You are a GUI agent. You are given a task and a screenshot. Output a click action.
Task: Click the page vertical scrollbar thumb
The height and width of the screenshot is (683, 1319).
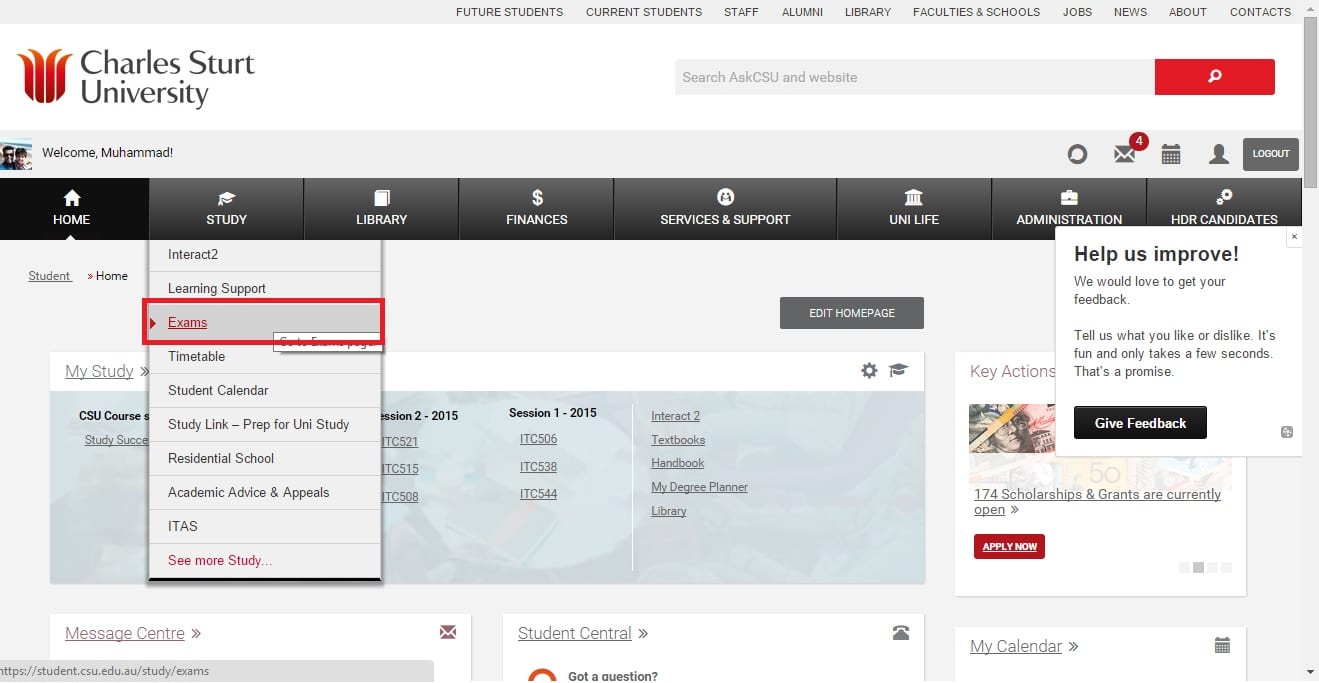(x=1310, y=100)
